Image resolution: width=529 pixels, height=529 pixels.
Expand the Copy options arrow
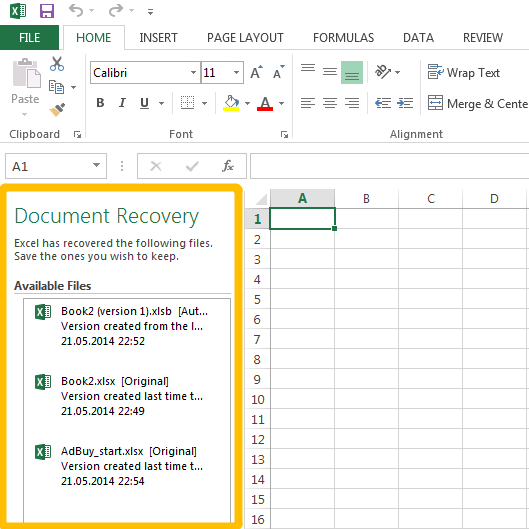(74, 87)
